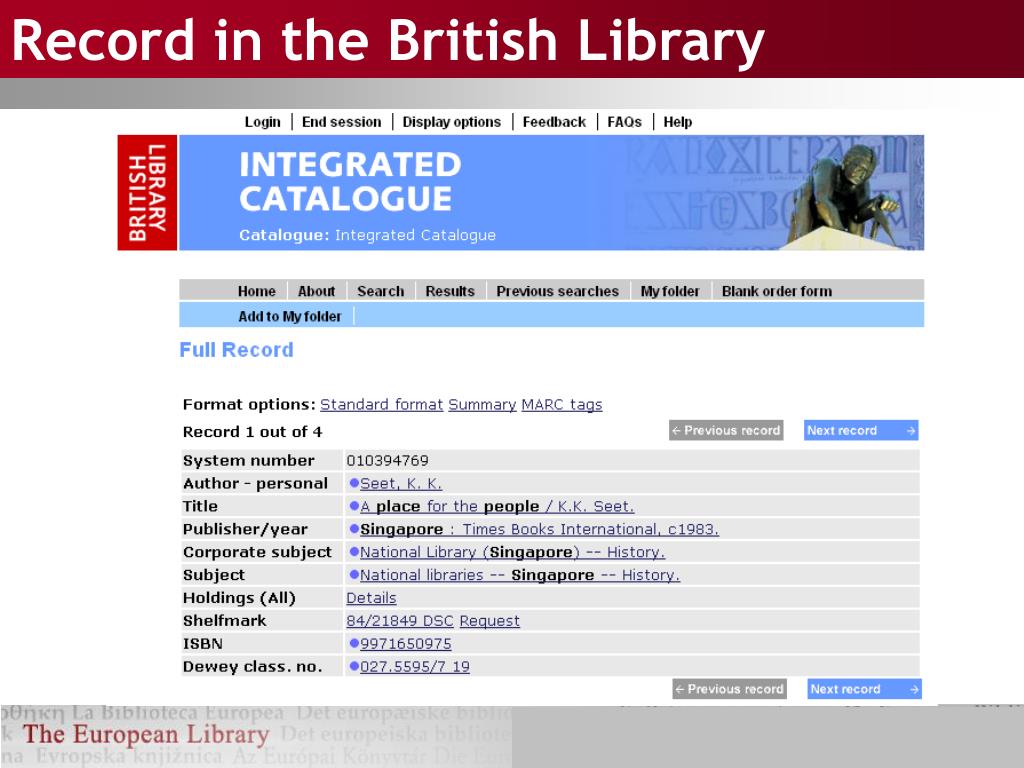Open the title link A place for the people
This screenshot has height=768, width=1024.
(497, 507)
